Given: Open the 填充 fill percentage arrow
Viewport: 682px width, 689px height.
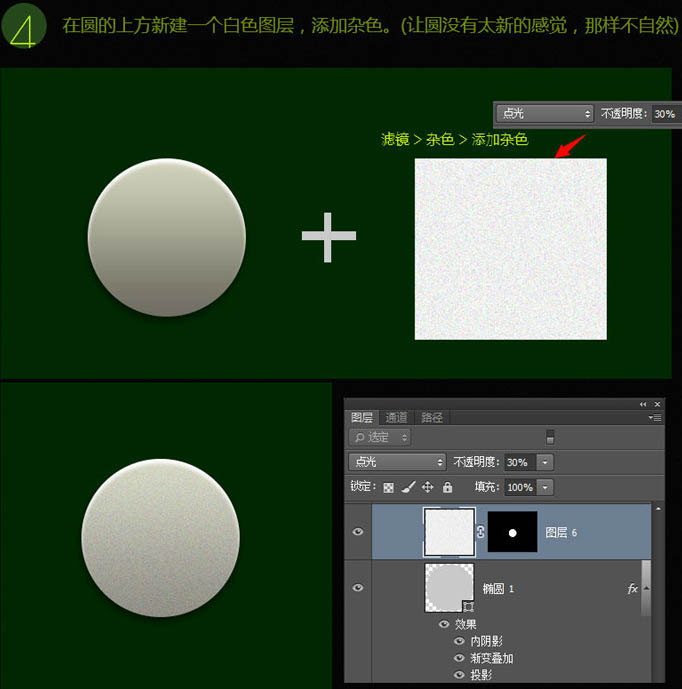Looking at the screenshot, I should (545, 487).
